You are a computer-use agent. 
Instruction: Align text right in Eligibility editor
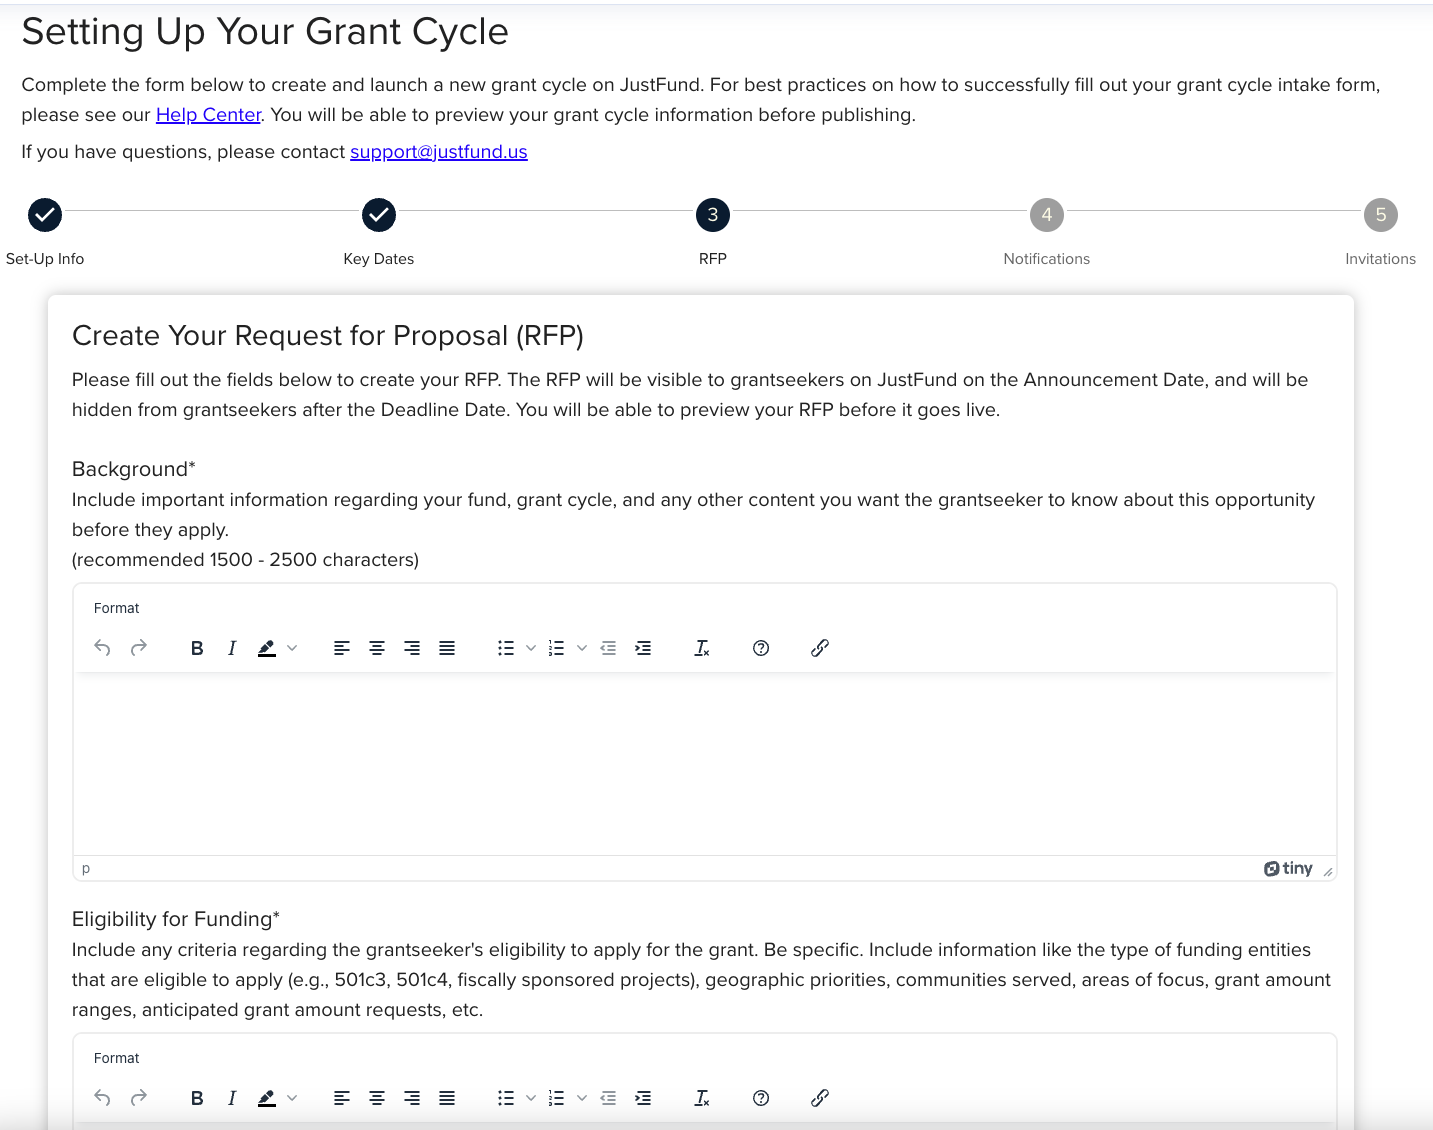[412, 1098]
